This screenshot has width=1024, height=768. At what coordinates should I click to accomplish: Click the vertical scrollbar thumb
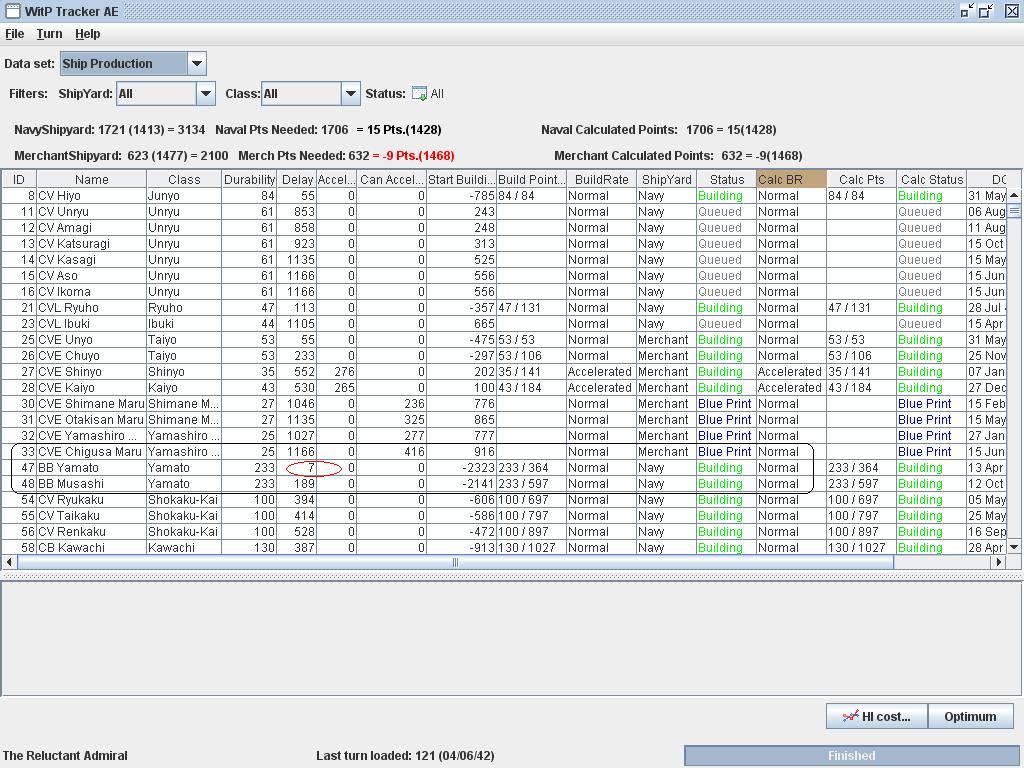[x=1014, y=210]
